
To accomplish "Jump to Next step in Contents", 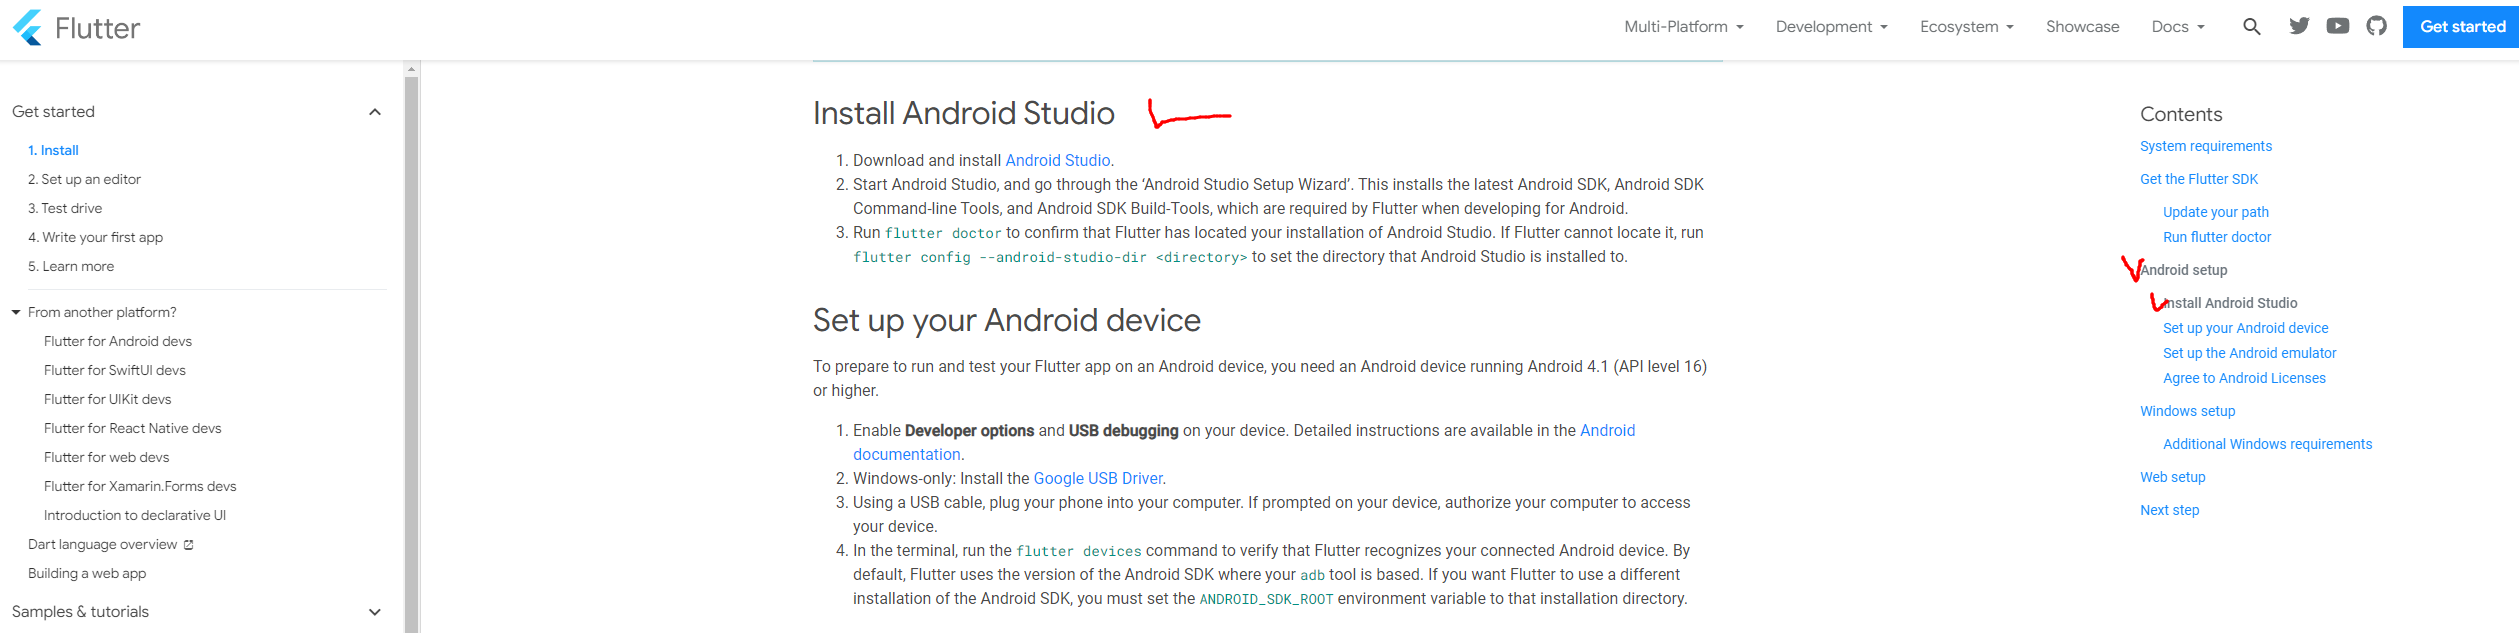I will tap(2170, 511).
